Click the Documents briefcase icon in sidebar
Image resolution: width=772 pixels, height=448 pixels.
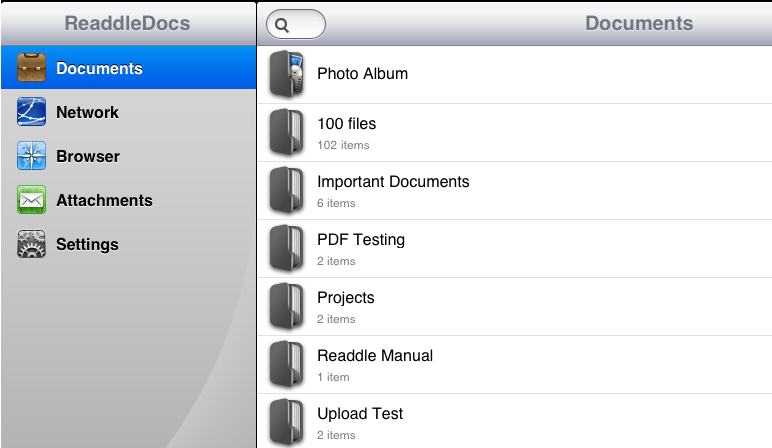pos(32,67)
